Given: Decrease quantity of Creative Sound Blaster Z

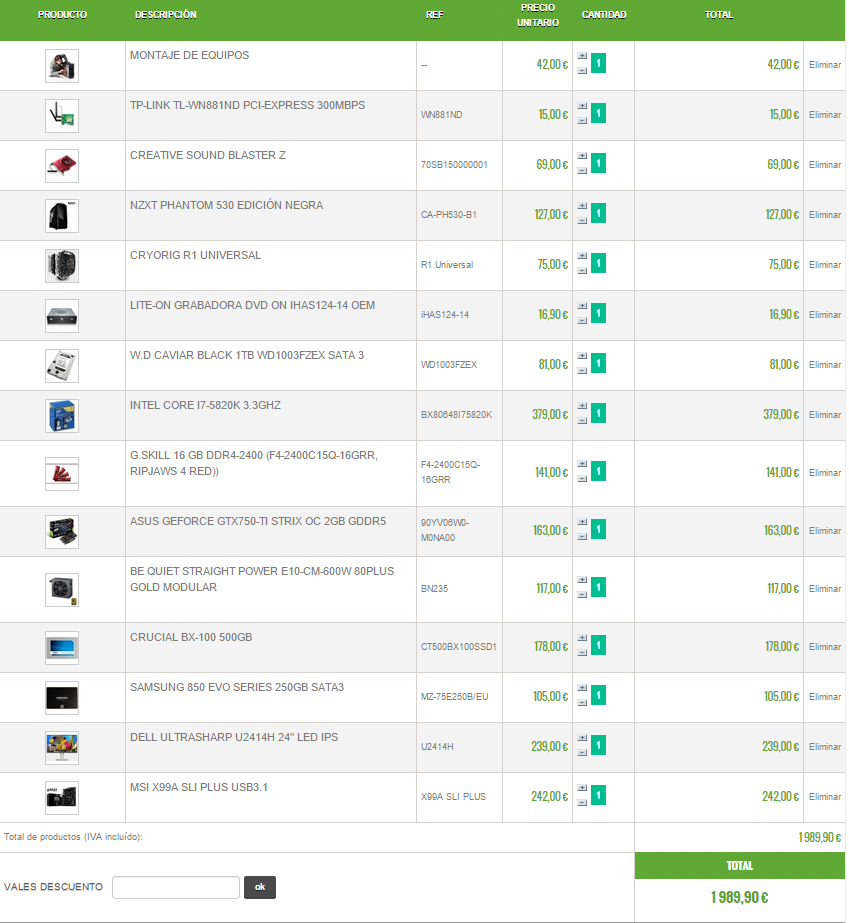Looking at the screenshot, I should pyautogui.click(x=582, y=171).
